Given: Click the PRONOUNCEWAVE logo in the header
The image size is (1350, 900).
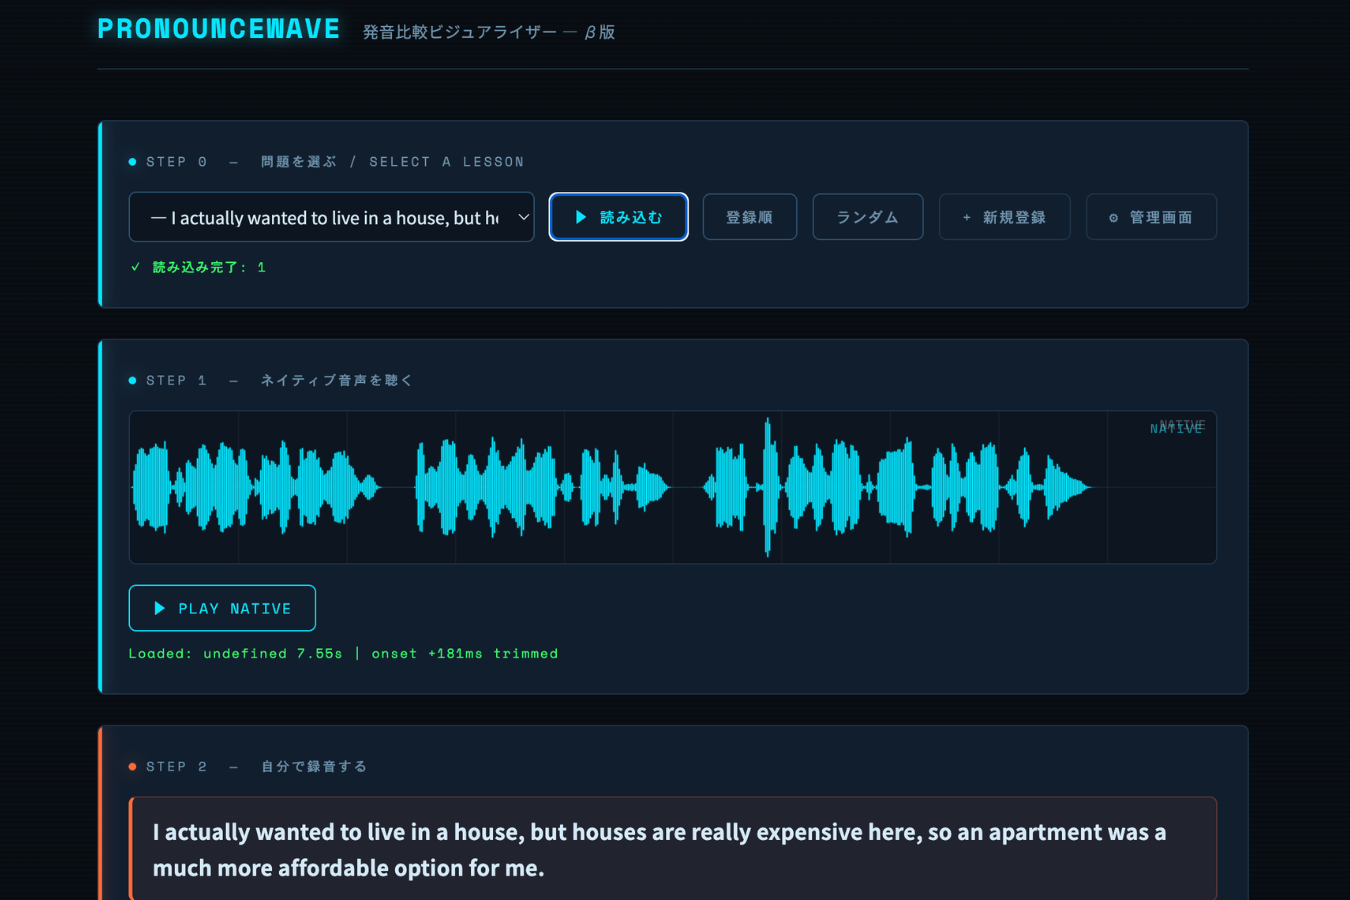Looking at the screenshot, I should point(218,29).
